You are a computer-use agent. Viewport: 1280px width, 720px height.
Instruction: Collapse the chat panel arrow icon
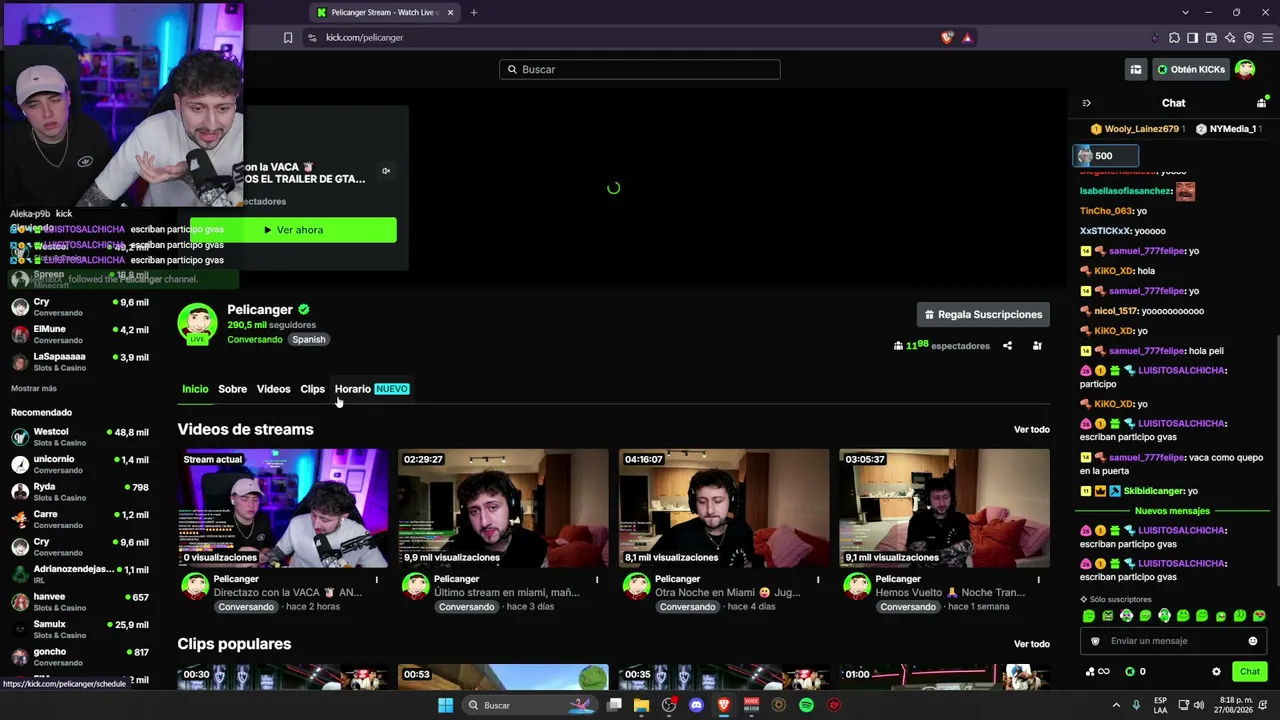(x=1087, y=103)
